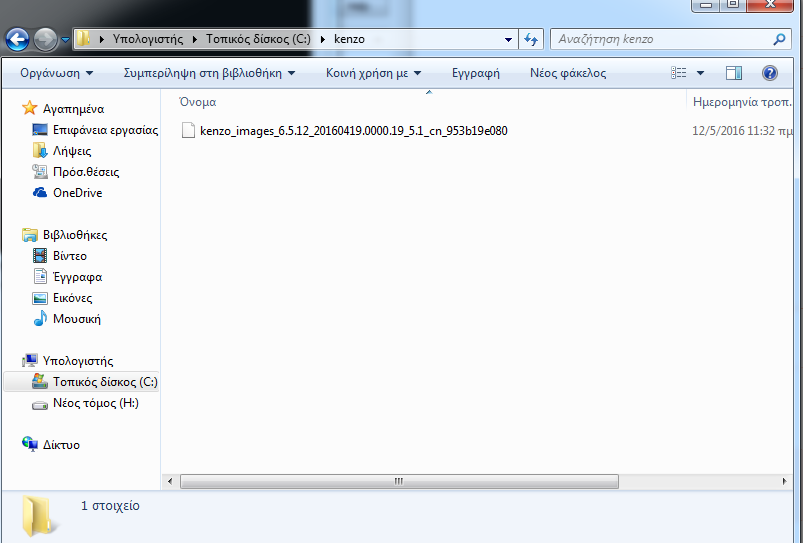The image size is (803, 543).
Task: Click the Βιβλιοθήκες libraries icon
Action: click(x=30, y=235)
